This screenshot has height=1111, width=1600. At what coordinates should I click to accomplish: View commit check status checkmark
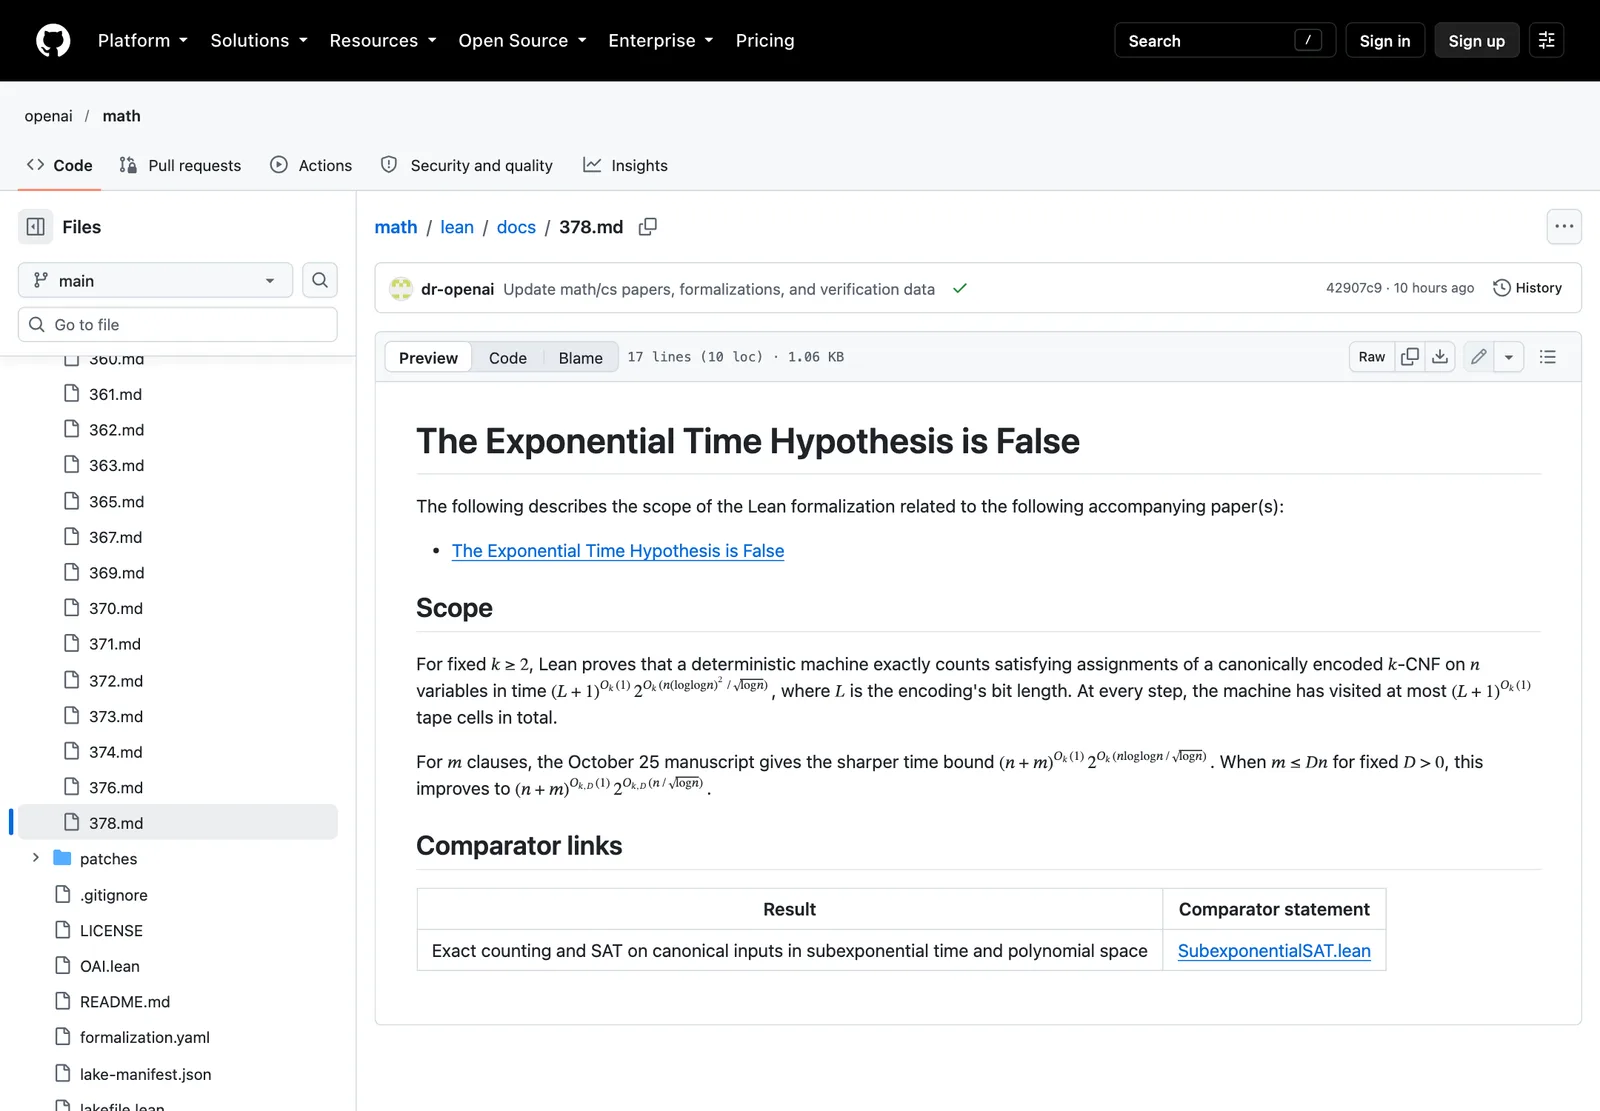coord(960,288)
